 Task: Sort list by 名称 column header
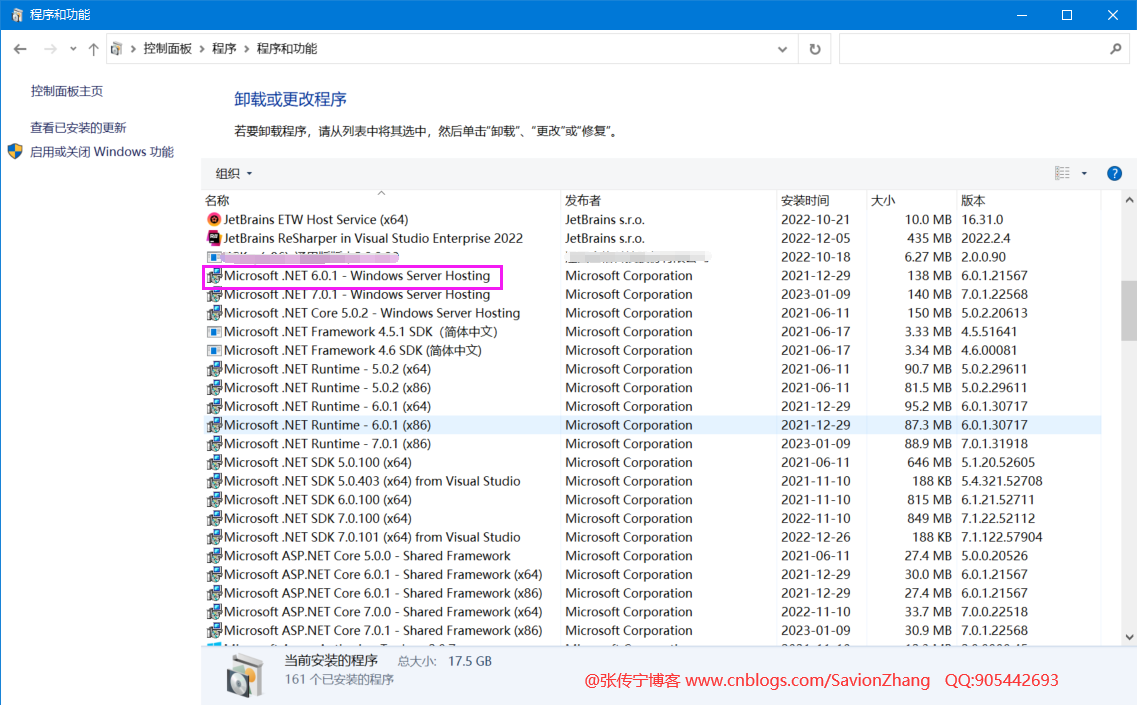pyautogui.click(x=217, y=201)
